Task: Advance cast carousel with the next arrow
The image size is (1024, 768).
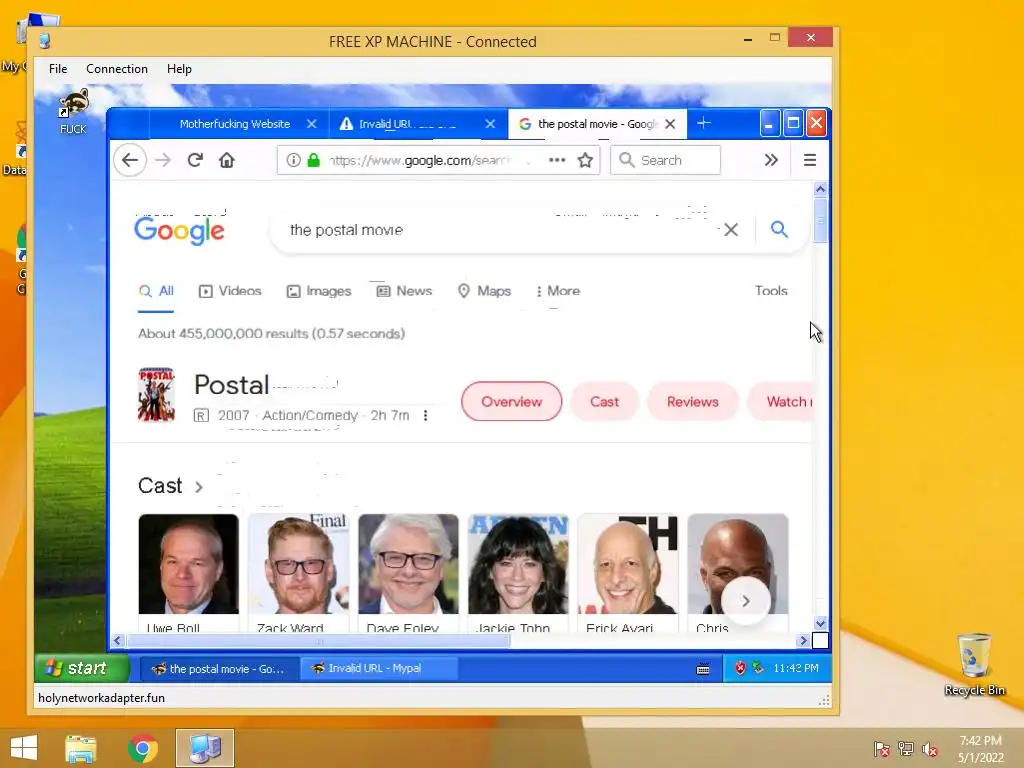Action: click(x=745, y=601)
